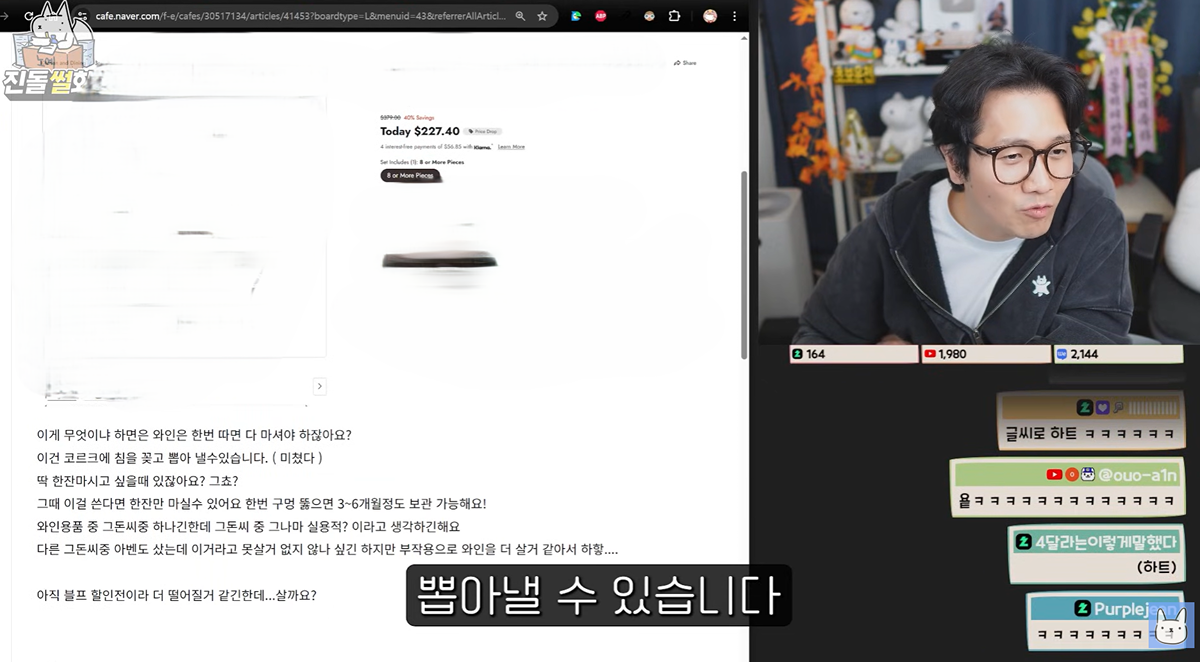
Task: Open the Chrome three-dot menu
Action: [x=735, y=16]
